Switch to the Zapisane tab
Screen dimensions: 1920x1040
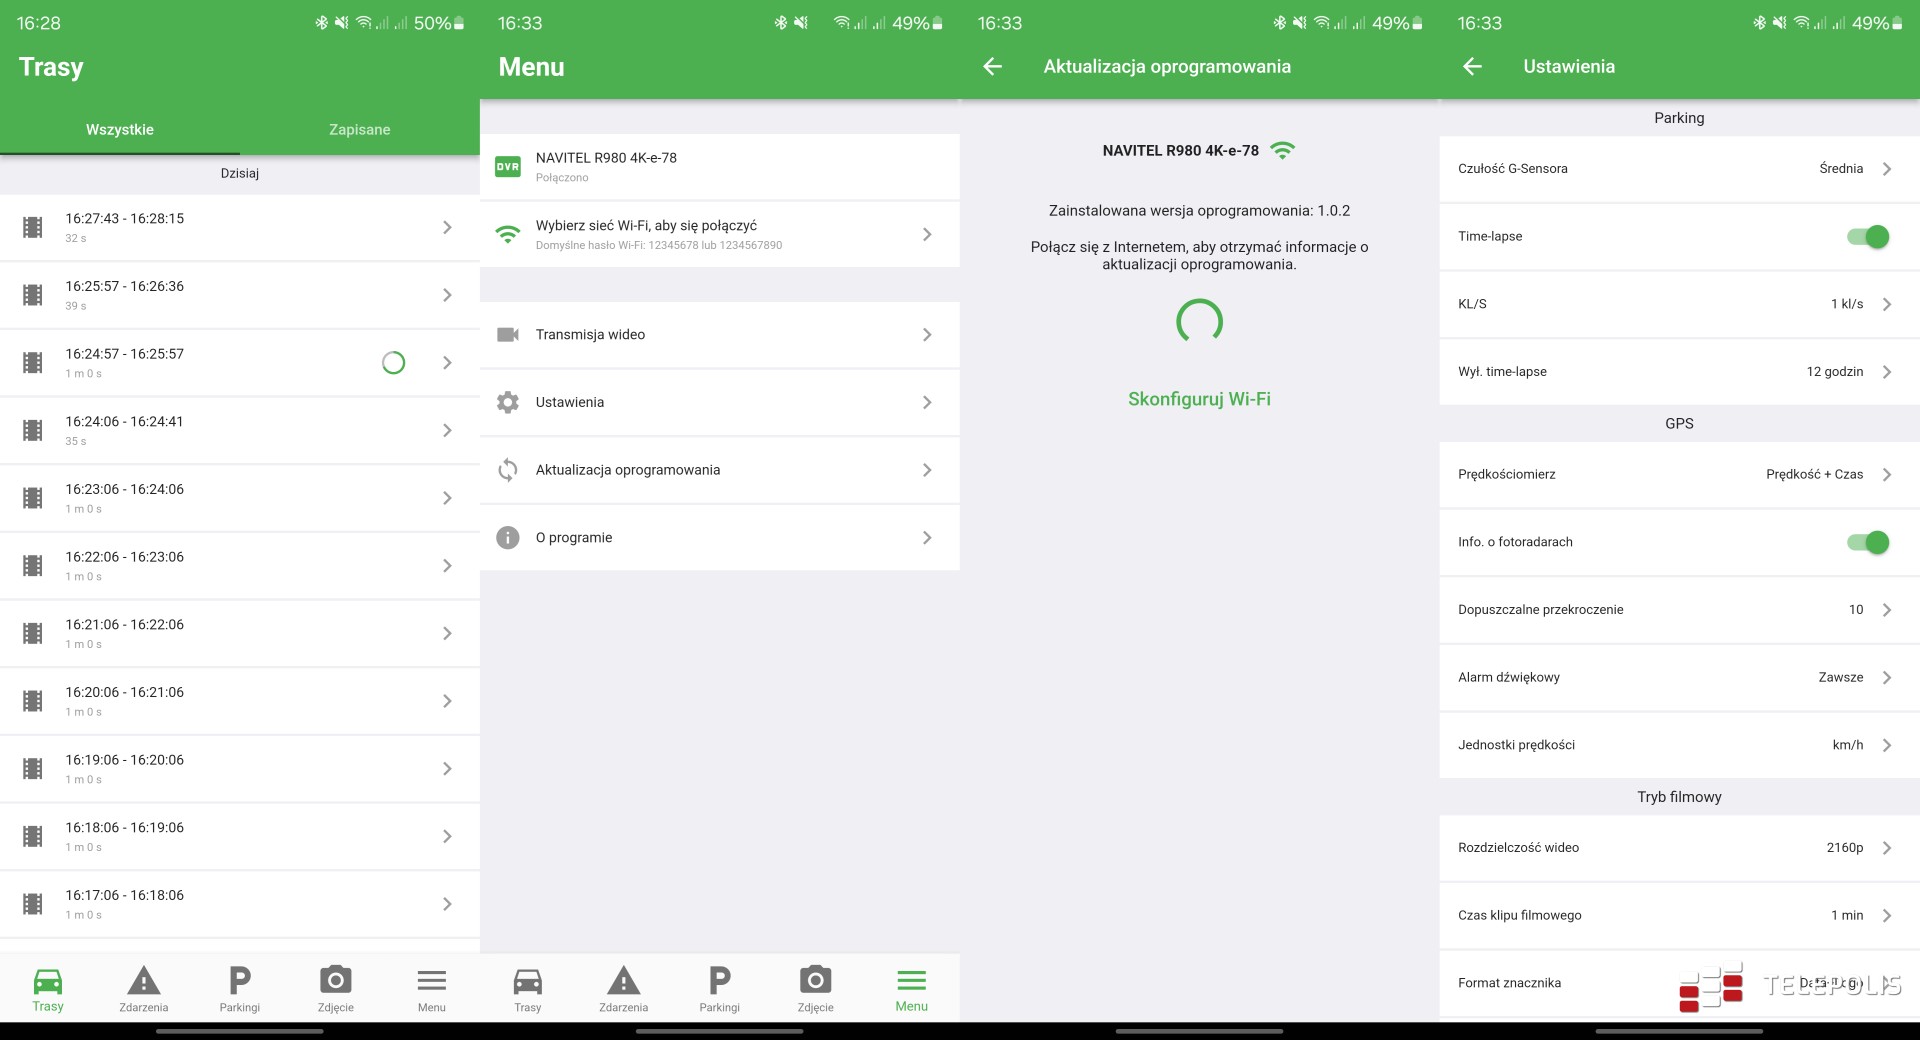(359, 130)
